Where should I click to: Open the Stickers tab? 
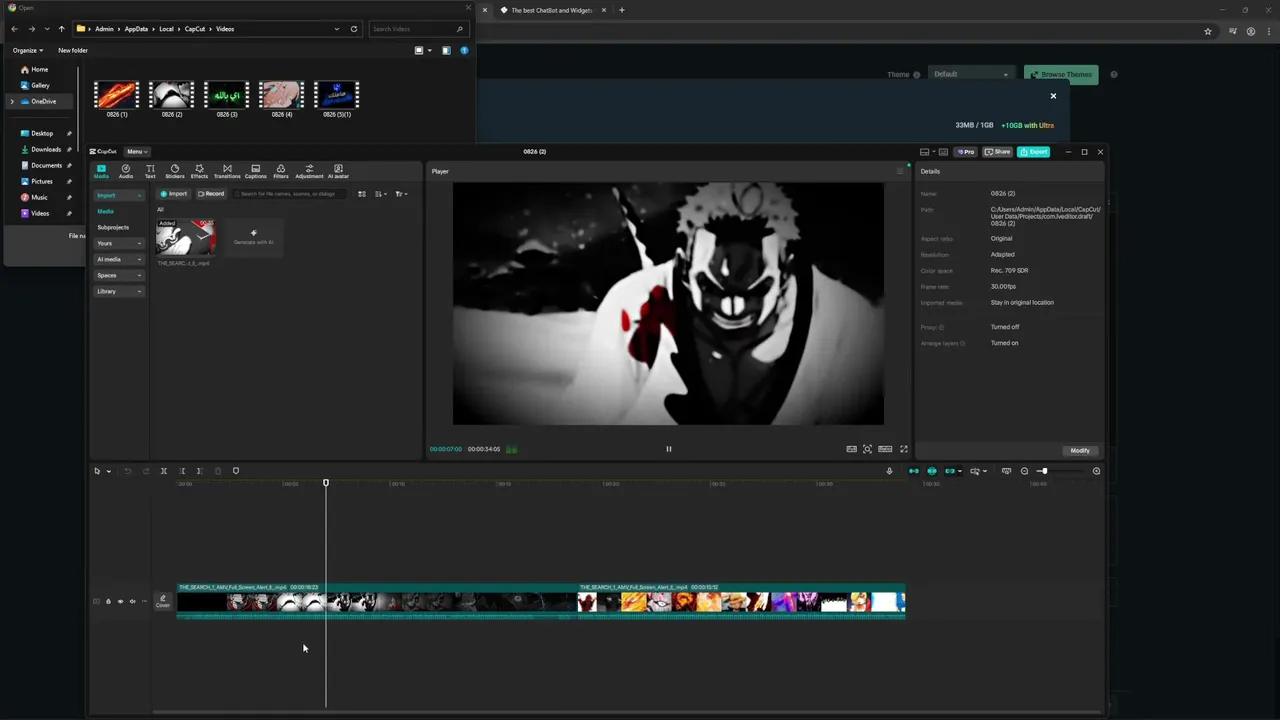coord(175,171)
